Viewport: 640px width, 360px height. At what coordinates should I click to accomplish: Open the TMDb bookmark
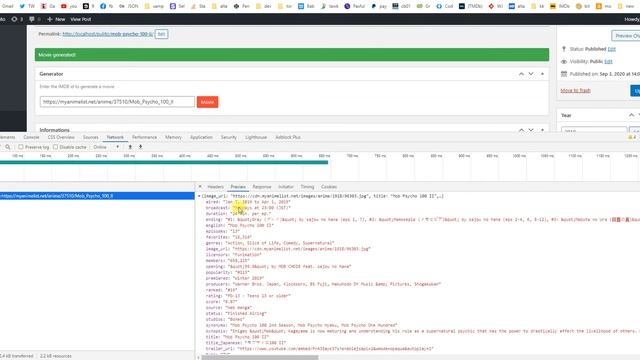pos(470,6)
